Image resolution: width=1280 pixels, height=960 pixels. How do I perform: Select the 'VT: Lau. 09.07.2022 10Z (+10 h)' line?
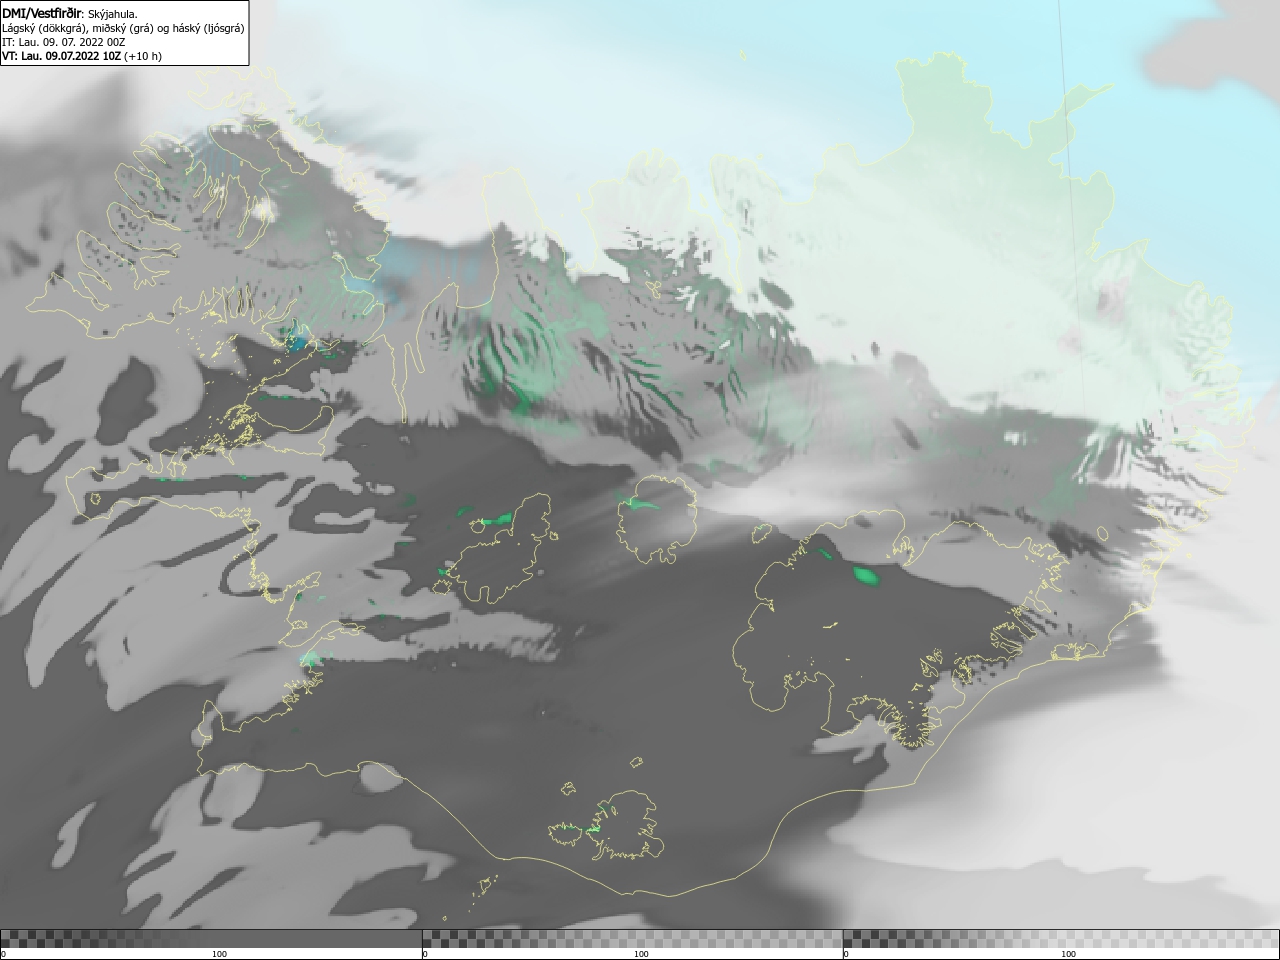point(82,56)
